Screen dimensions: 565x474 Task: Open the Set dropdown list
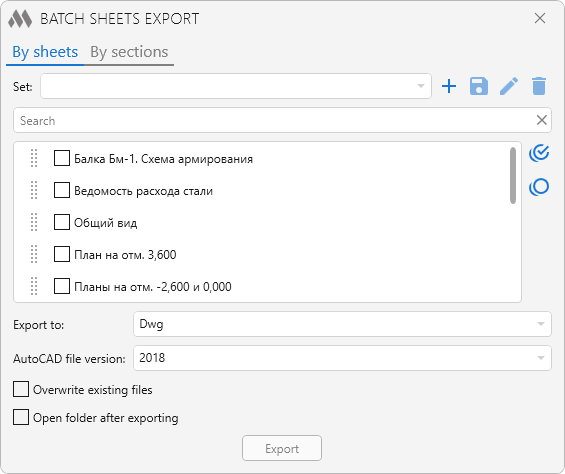coord(236,86)
